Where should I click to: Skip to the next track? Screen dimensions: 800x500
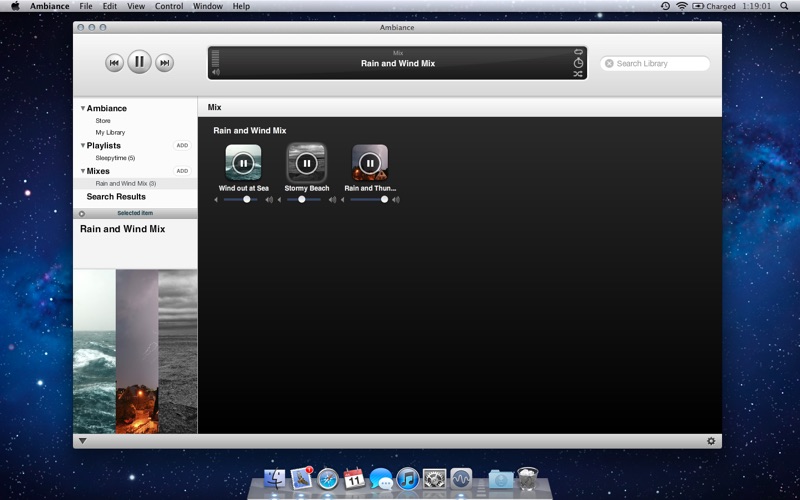coord(165,63)
